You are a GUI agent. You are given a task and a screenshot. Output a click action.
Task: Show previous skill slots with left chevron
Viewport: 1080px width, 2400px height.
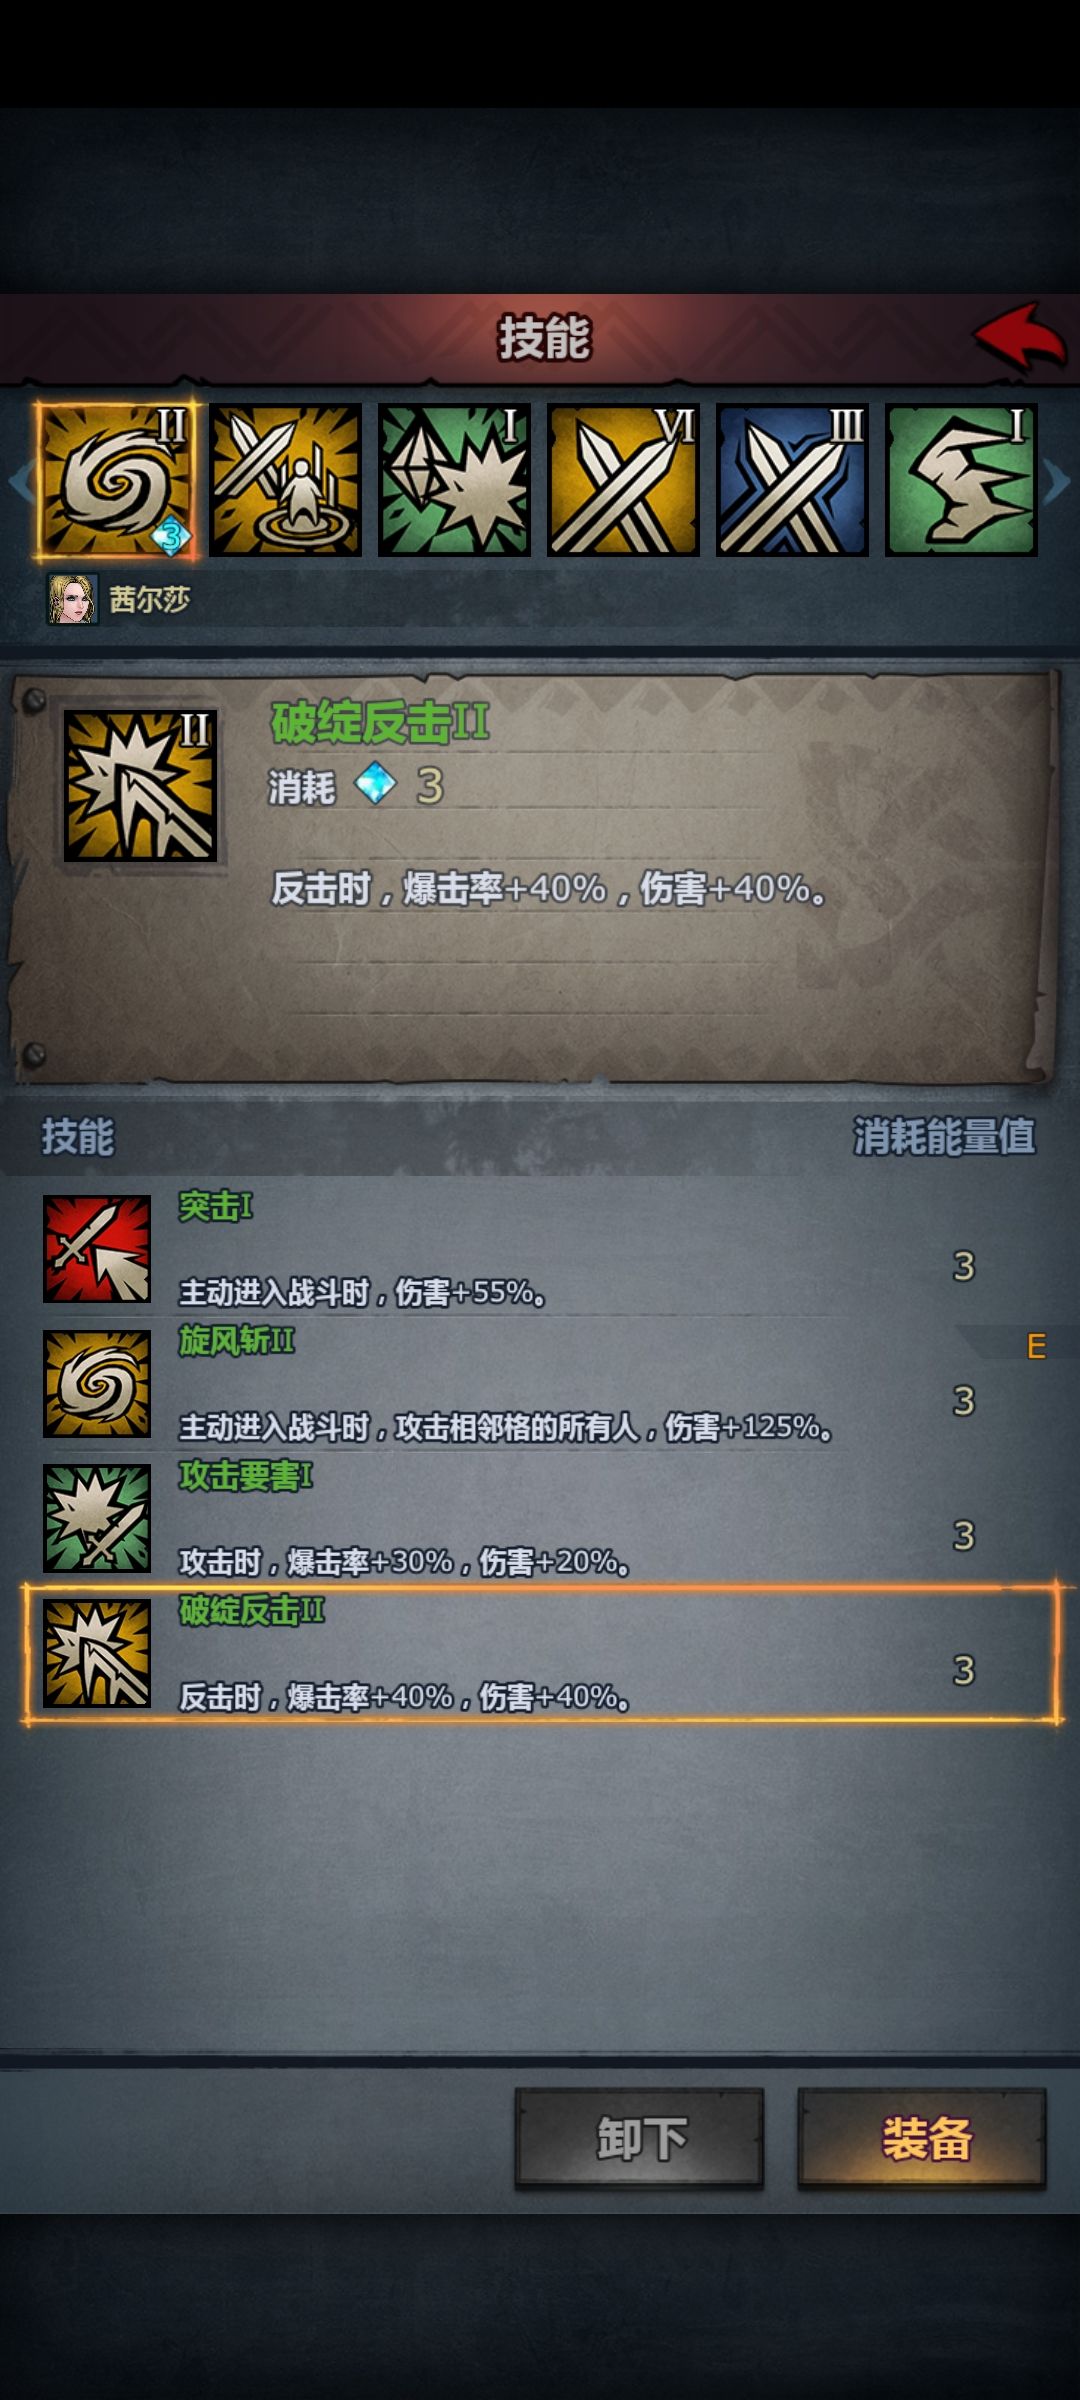click(x=20, y=481)
